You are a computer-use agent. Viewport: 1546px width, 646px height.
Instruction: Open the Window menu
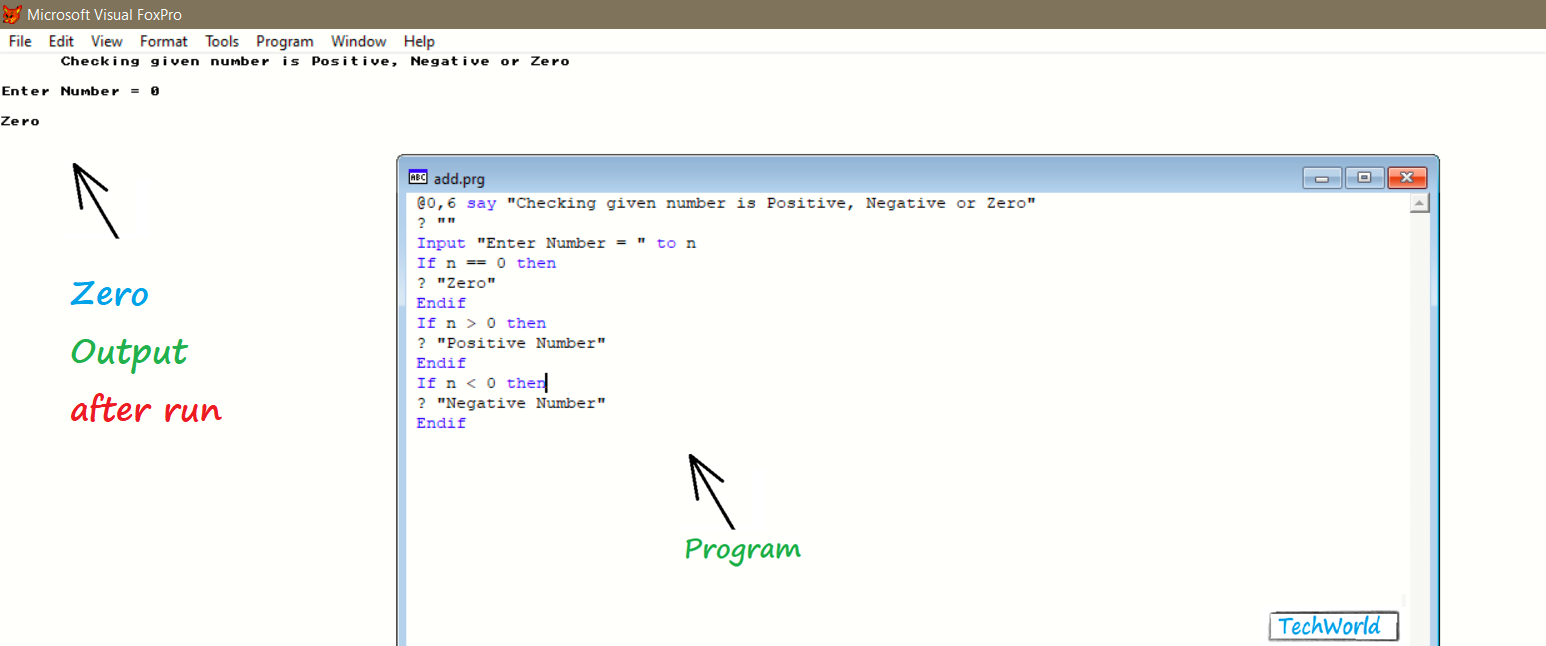(358, 41)
